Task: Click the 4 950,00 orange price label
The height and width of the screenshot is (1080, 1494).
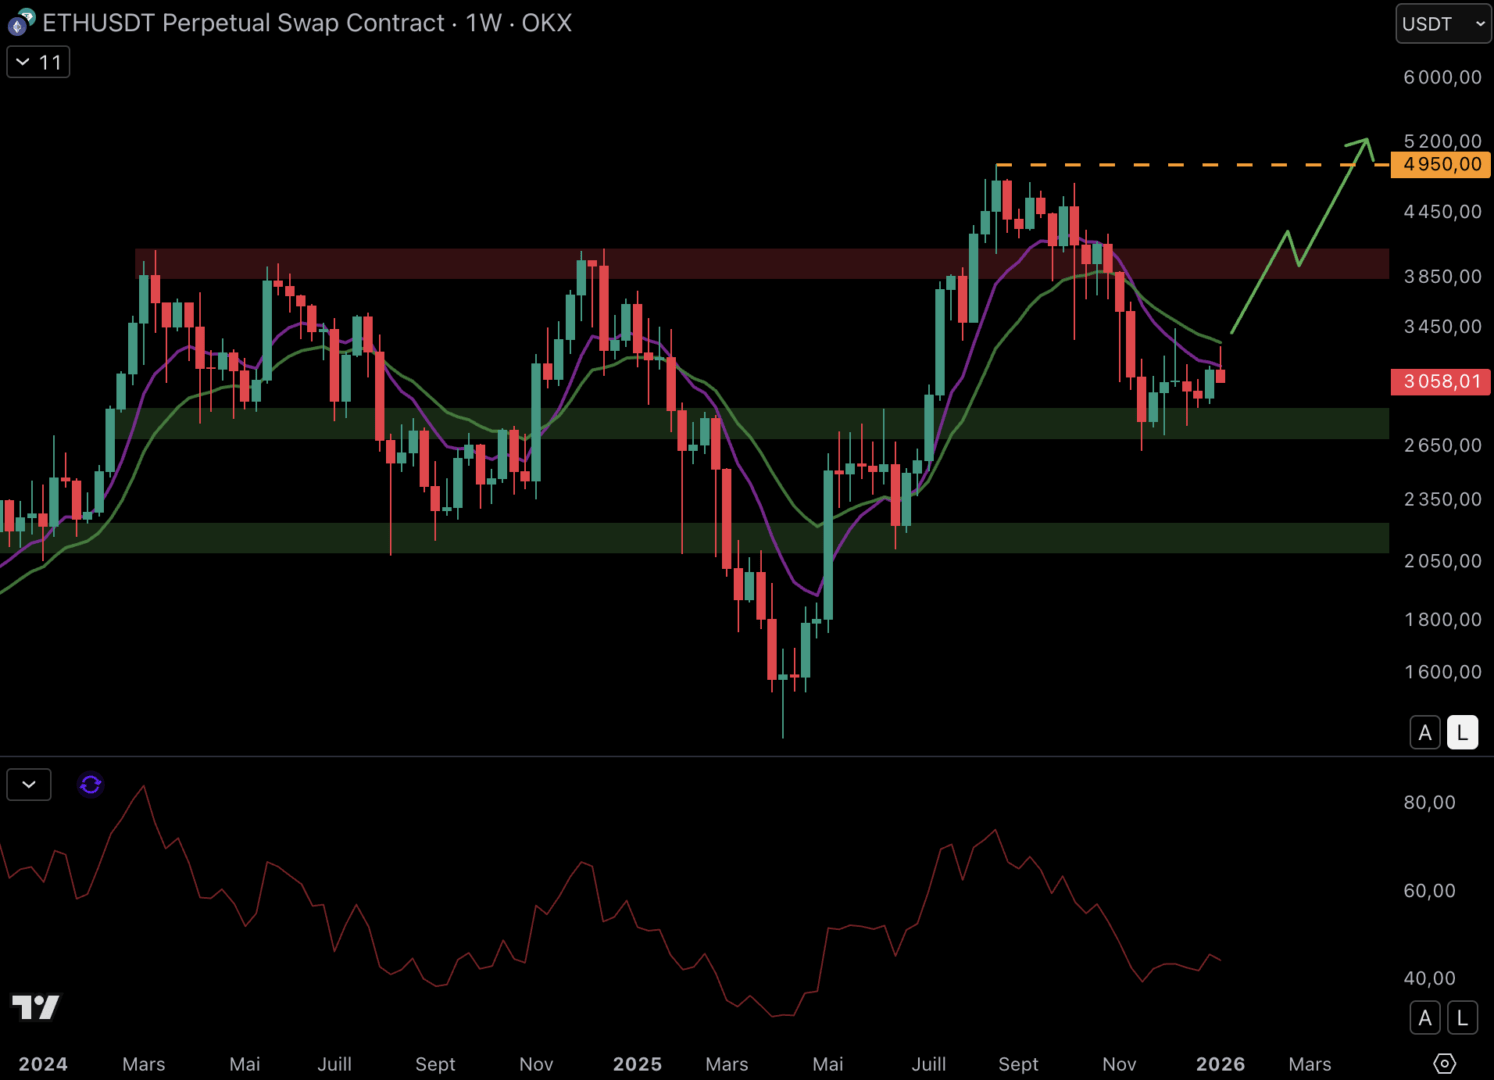Action: 1441,165
